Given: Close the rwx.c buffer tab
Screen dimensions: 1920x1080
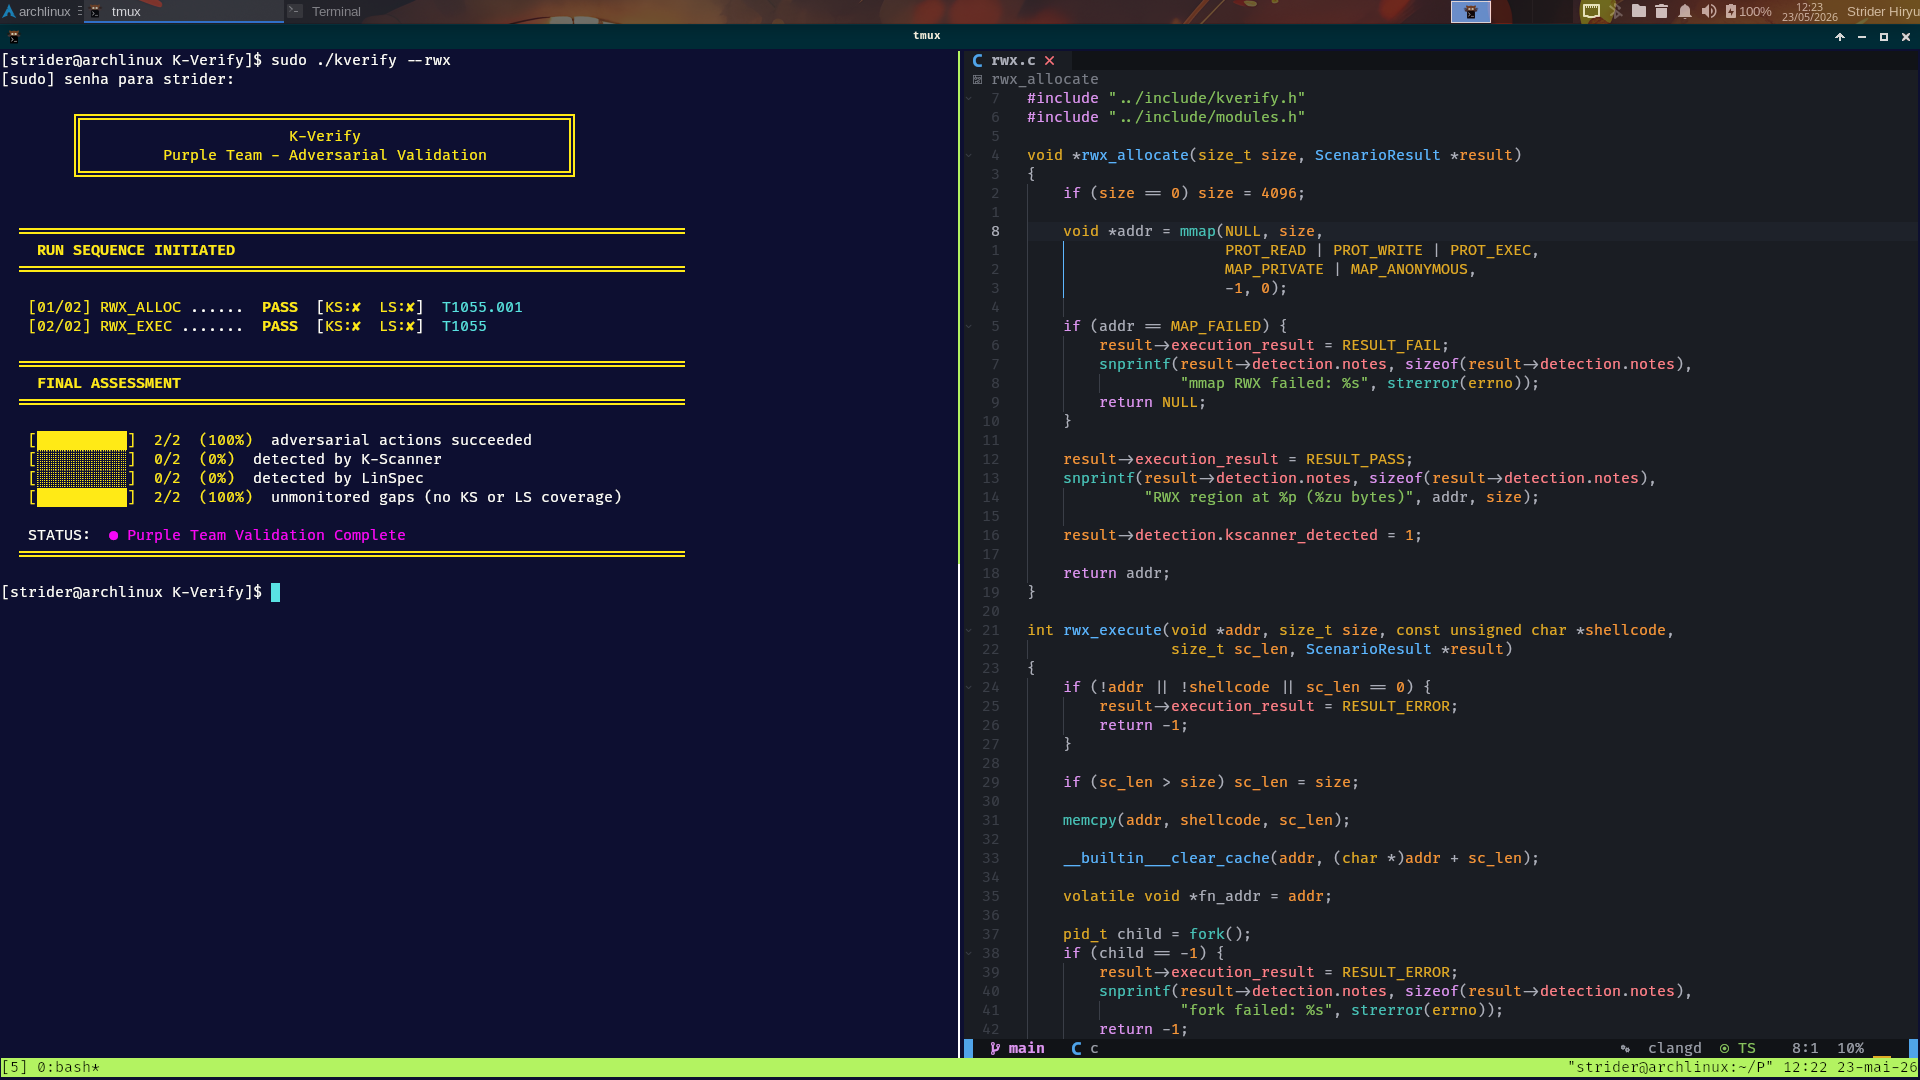Looking at the screenshot, I should coord(1049,60).
